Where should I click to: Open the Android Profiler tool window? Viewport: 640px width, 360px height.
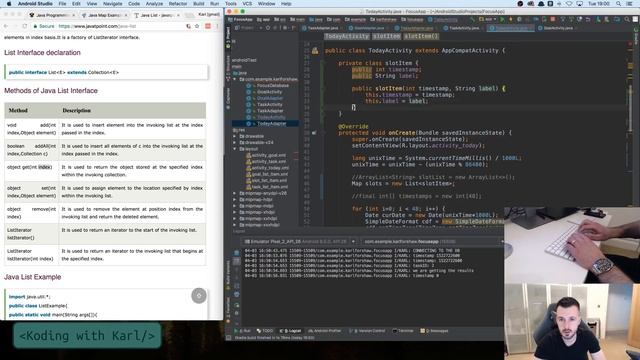tap(325, 331)
